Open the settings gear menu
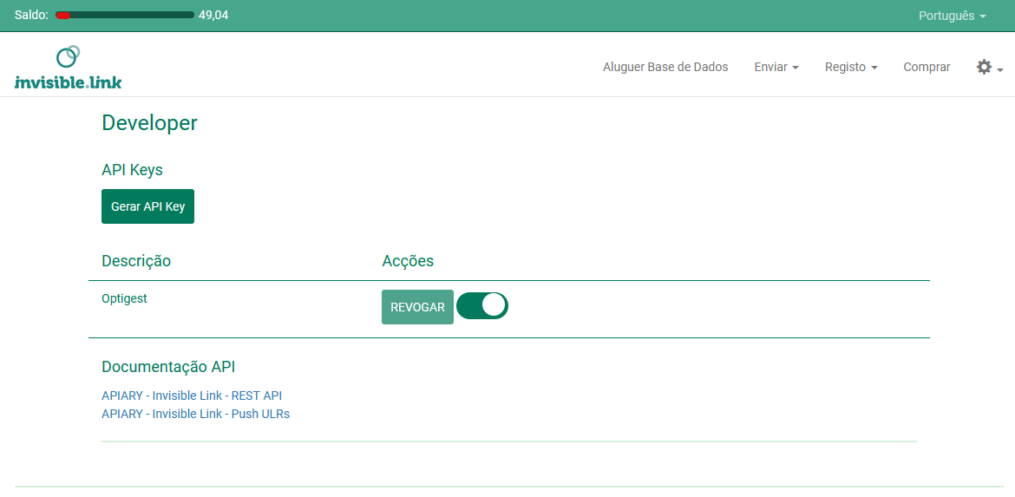This screenshot has height=497, width=1015. tap(987, 67)
